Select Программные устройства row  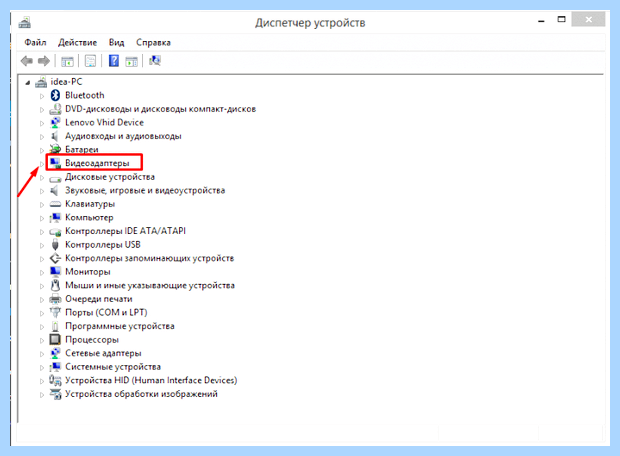coord(120,326)
